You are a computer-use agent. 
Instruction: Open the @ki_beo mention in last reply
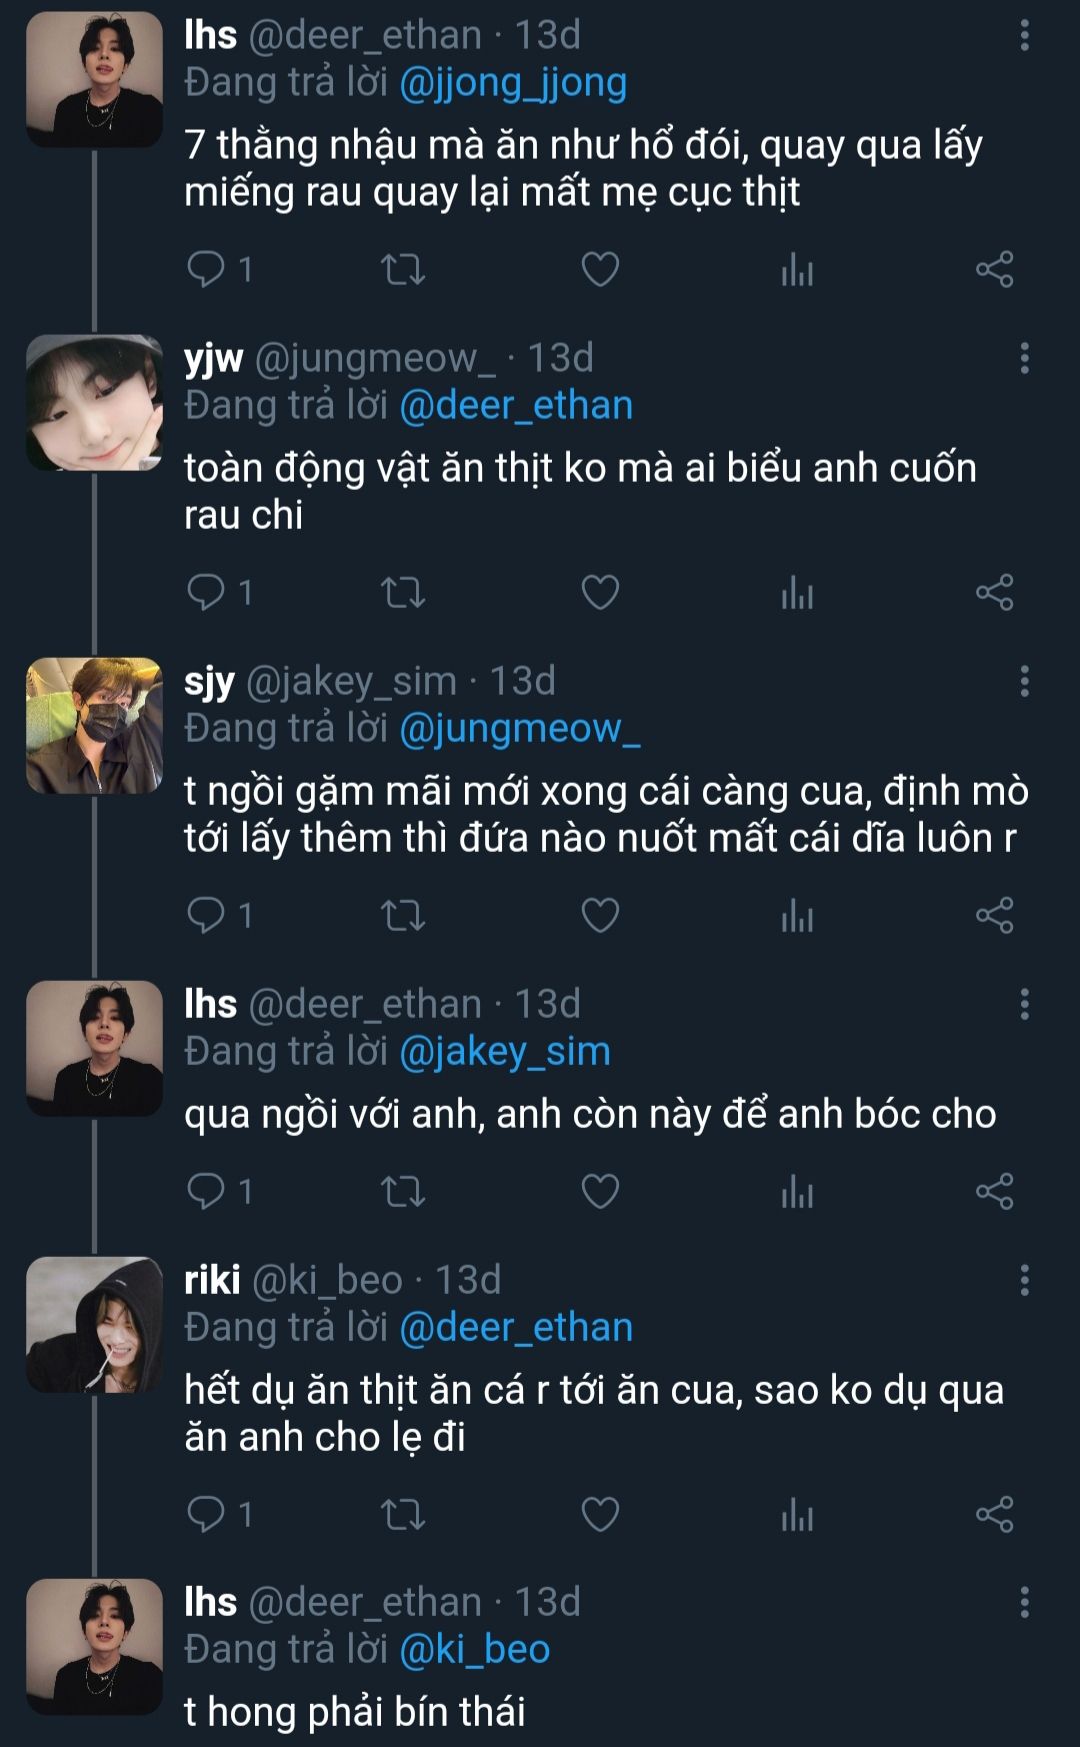pos(474,1649)
